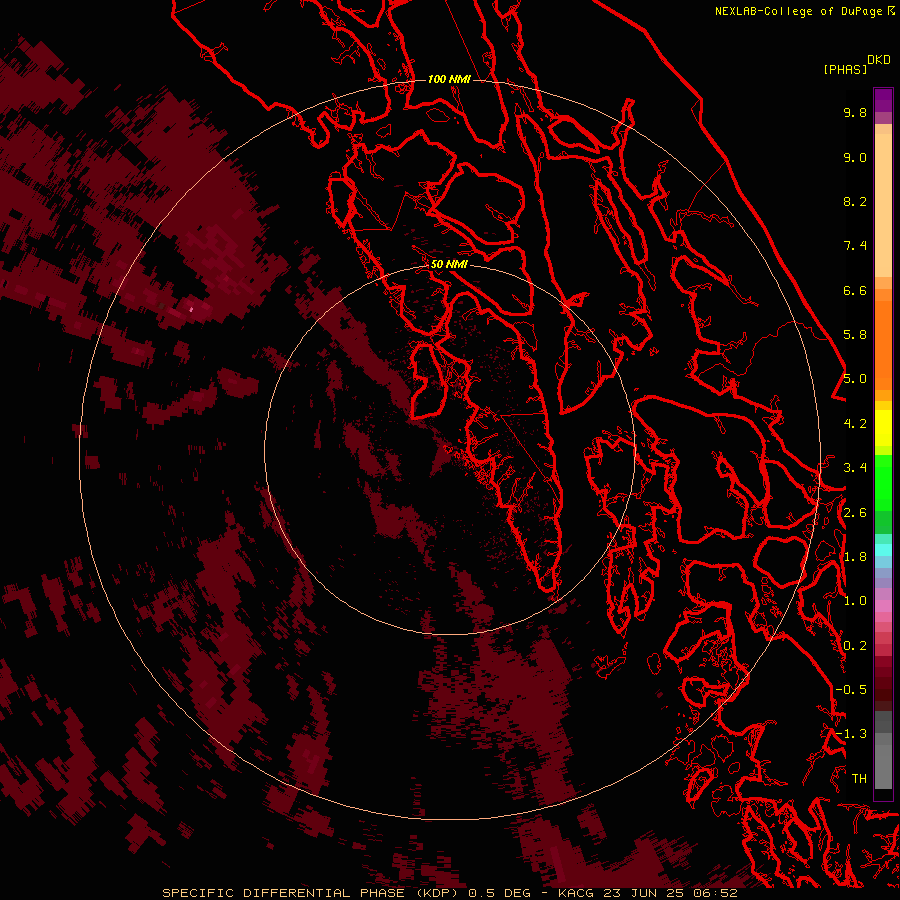Click the 5.8 value on the color scale
The image size is (900, 900).
(x=855, y=335)
